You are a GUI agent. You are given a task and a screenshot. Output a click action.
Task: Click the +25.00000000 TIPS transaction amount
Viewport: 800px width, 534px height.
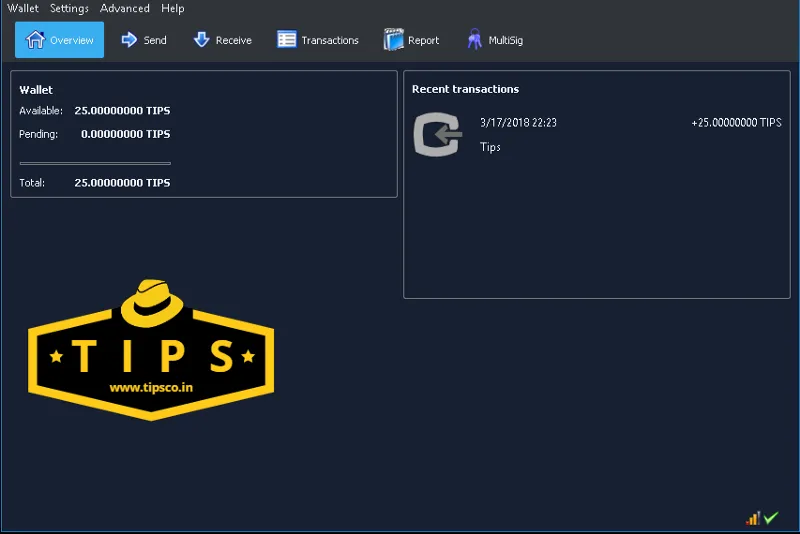point(736,122)
